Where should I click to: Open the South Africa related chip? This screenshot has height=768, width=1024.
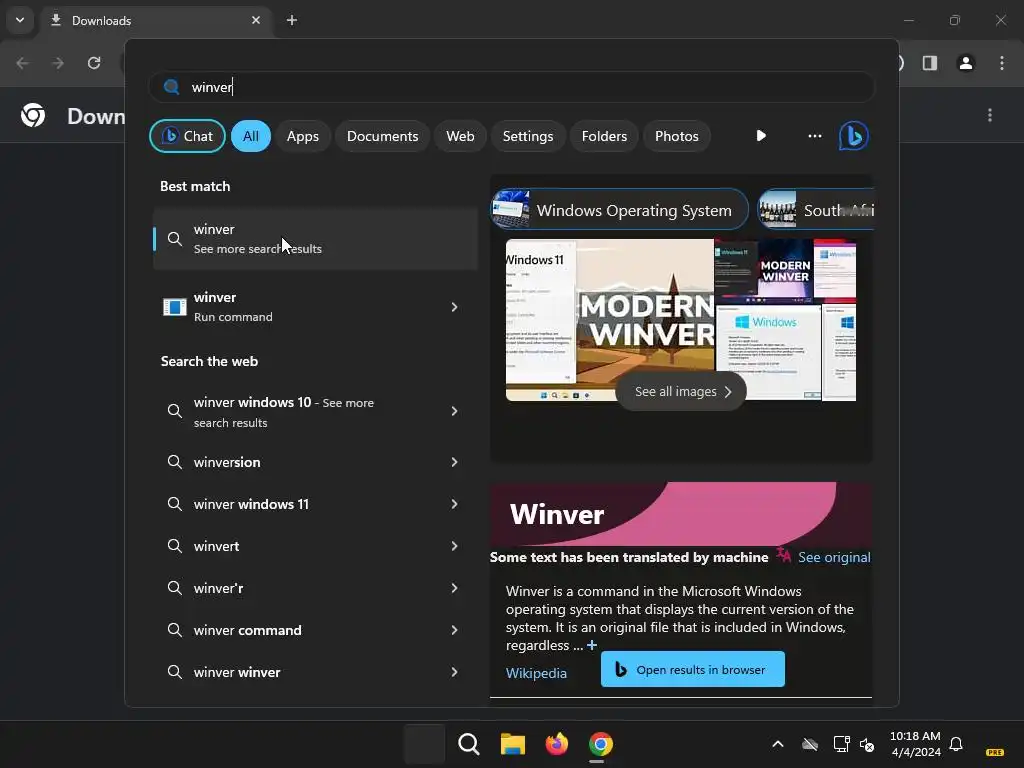816,210
